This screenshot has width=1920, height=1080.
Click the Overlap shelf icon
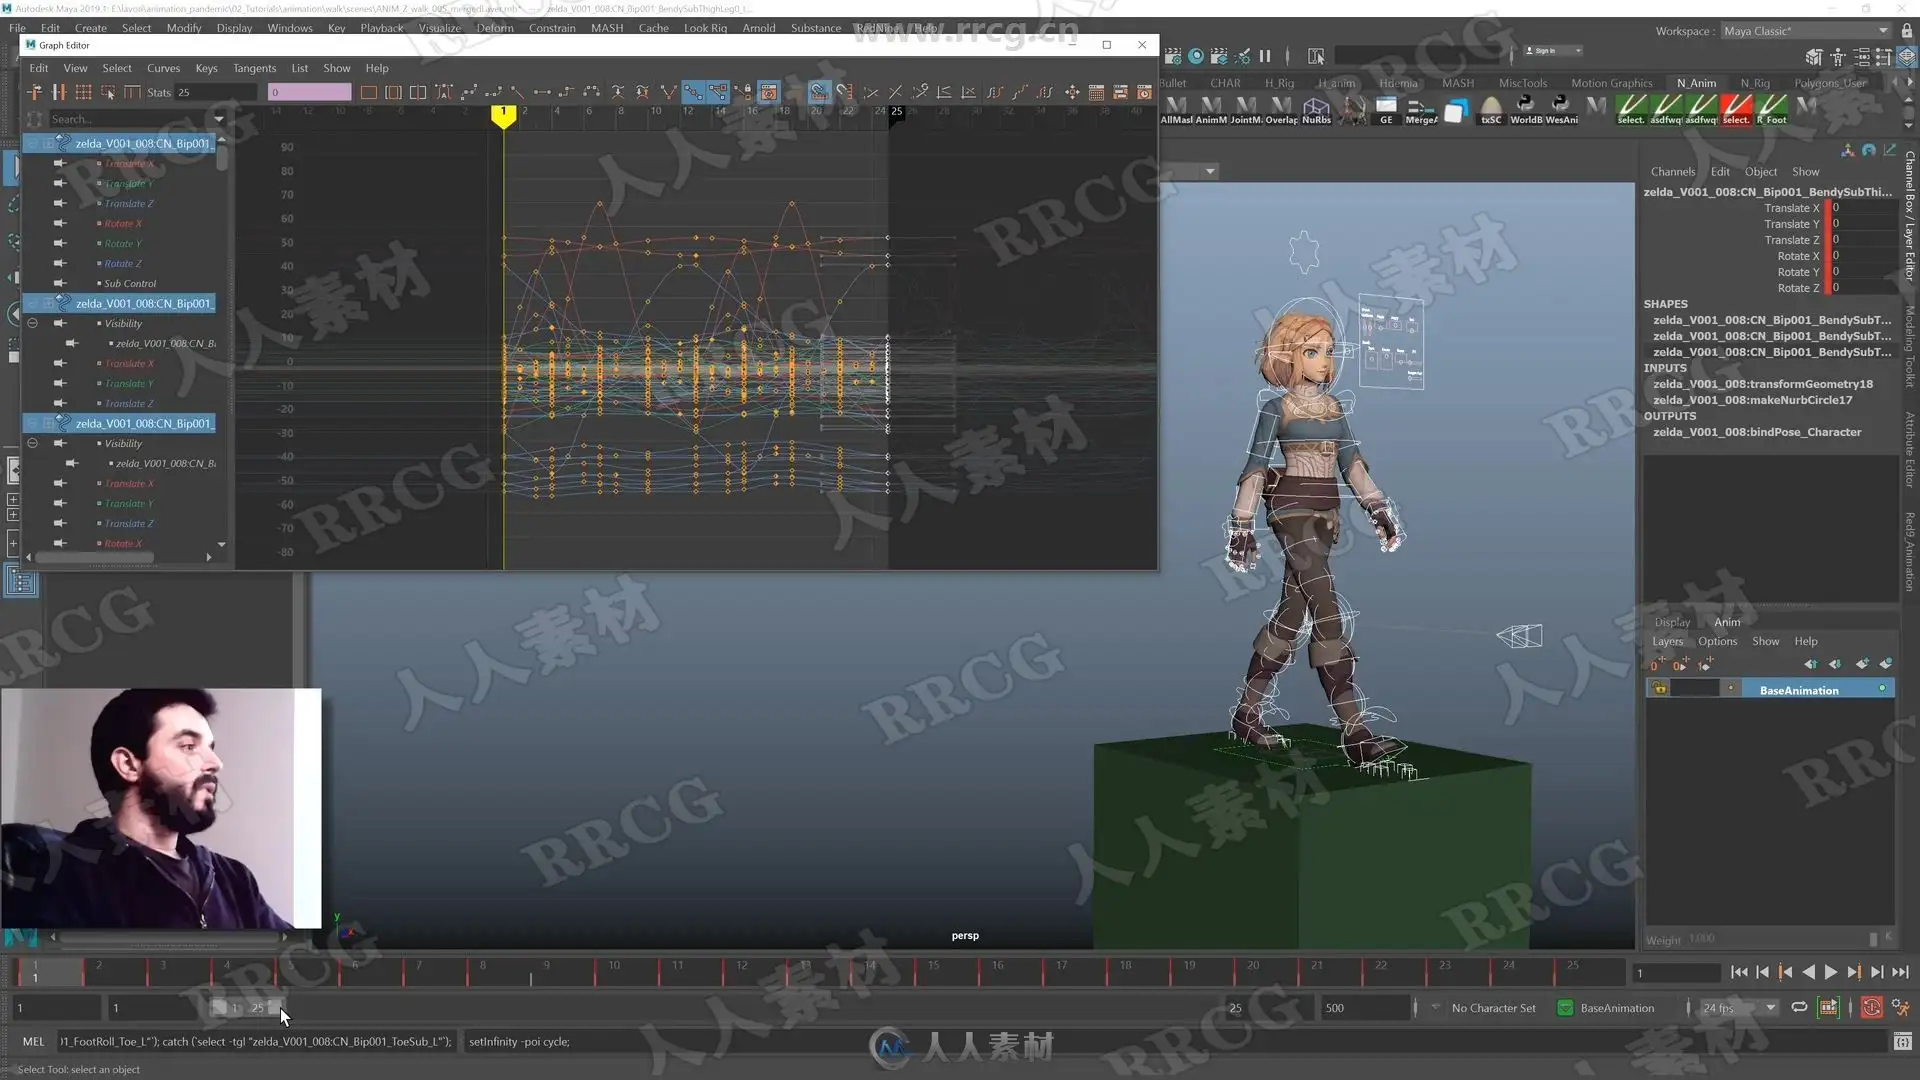tap(1281, 109)
